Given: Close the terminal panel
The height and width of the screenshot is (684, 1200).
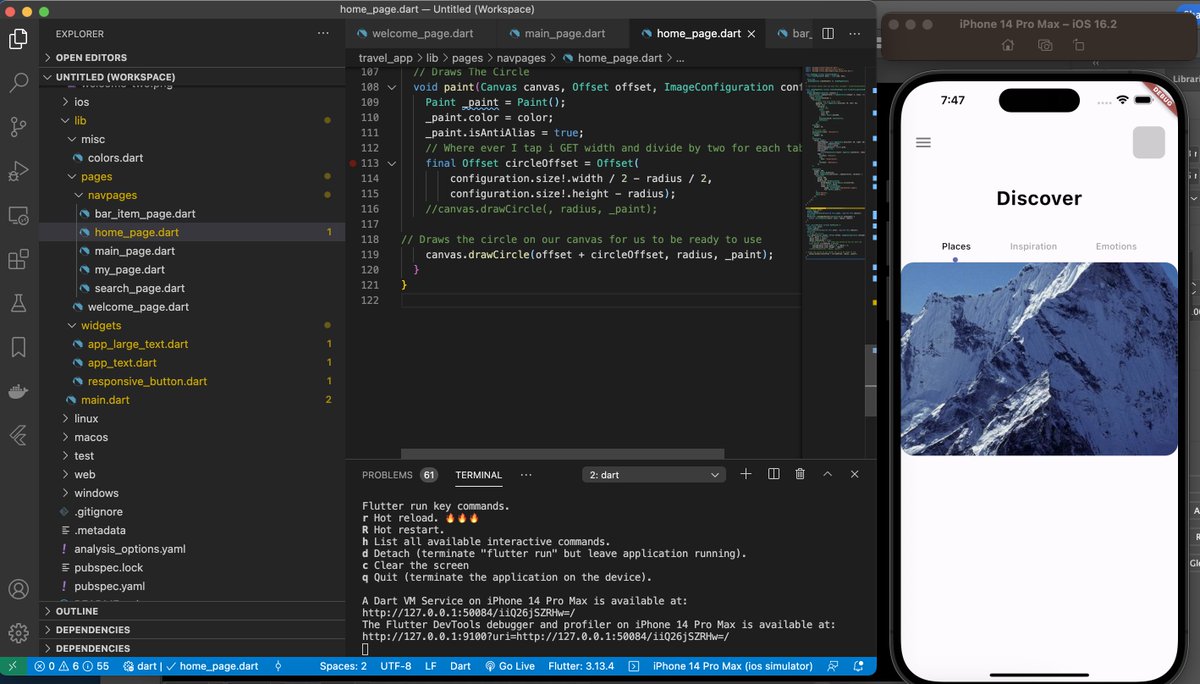Looking at the screenshot, I should coord(854,474).
